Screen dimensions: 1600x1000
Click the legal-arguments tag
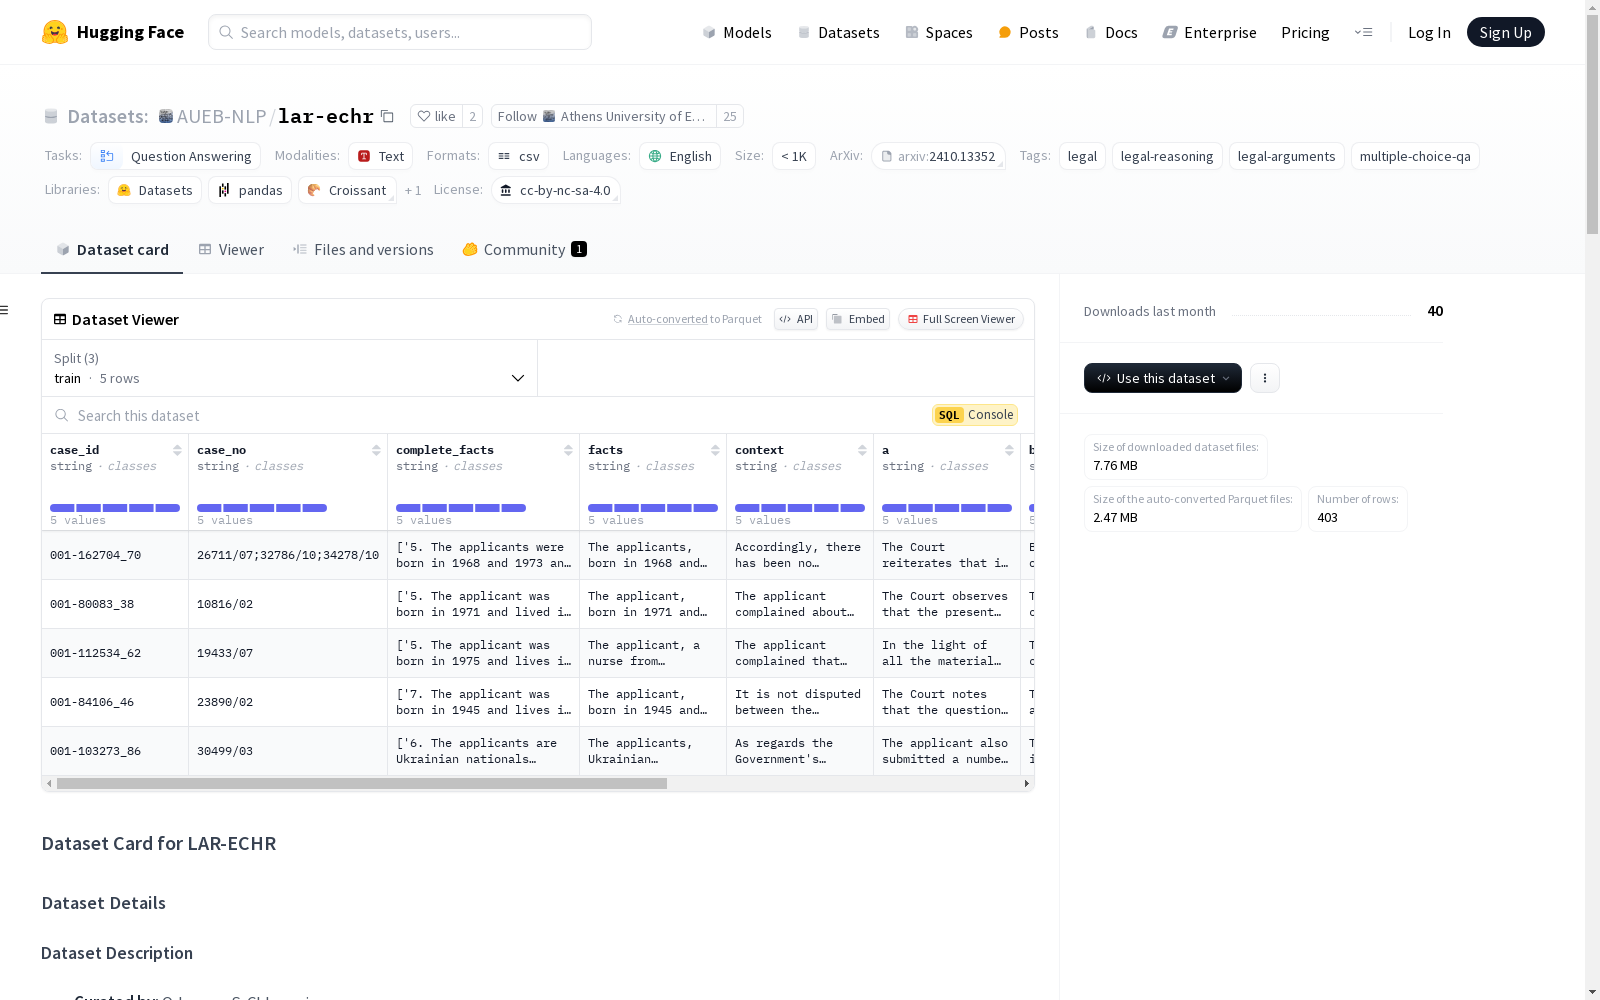tap(1286, 156)
